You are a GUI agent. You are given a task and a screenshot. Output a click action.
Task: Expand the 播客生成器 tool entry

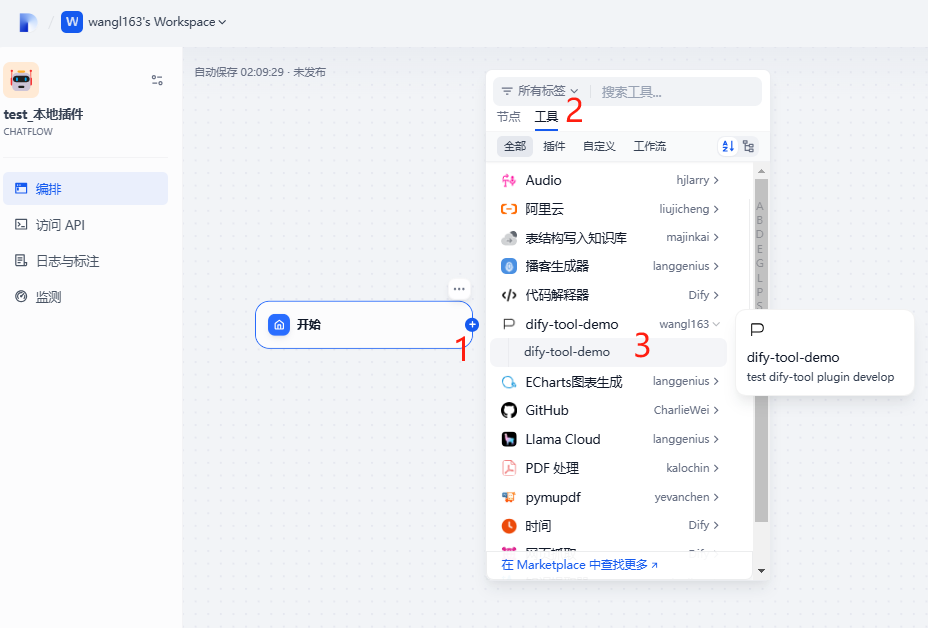click(610, 266)
